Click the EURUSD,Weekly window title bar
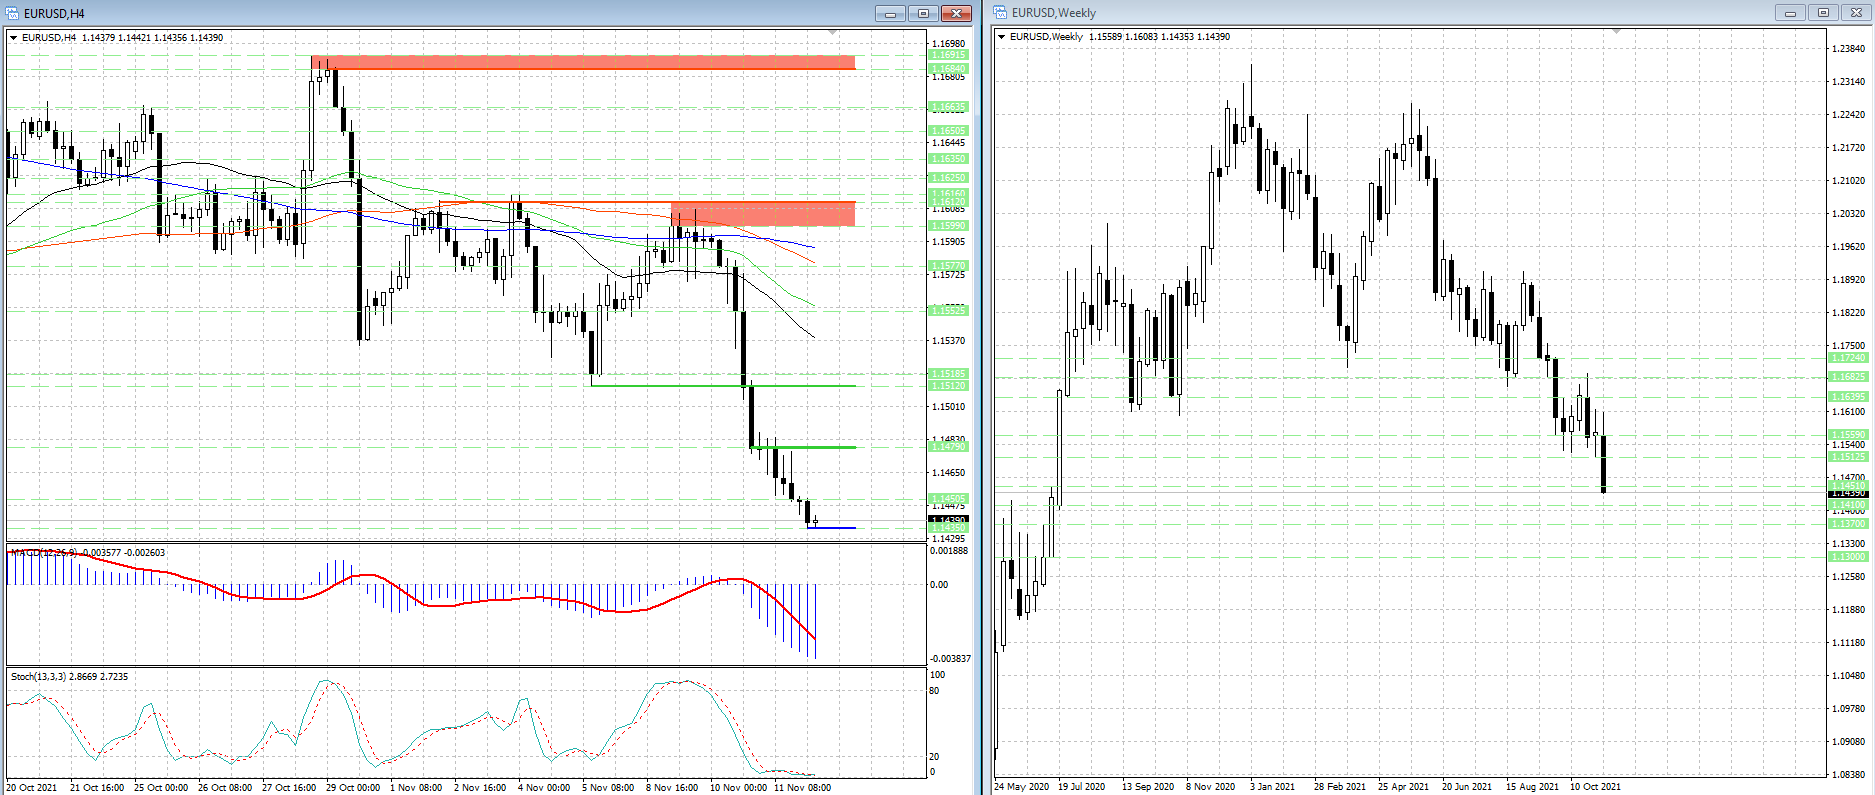 [x=1400, y=13]
